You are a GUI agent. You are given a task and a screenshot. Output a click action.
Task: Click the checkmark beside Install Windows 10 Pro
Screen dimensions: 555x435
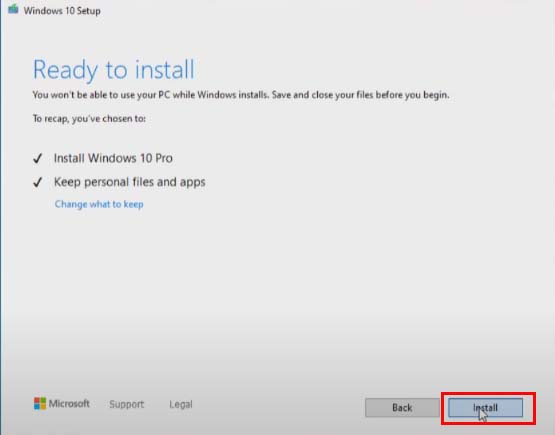[x=38, y=158]
